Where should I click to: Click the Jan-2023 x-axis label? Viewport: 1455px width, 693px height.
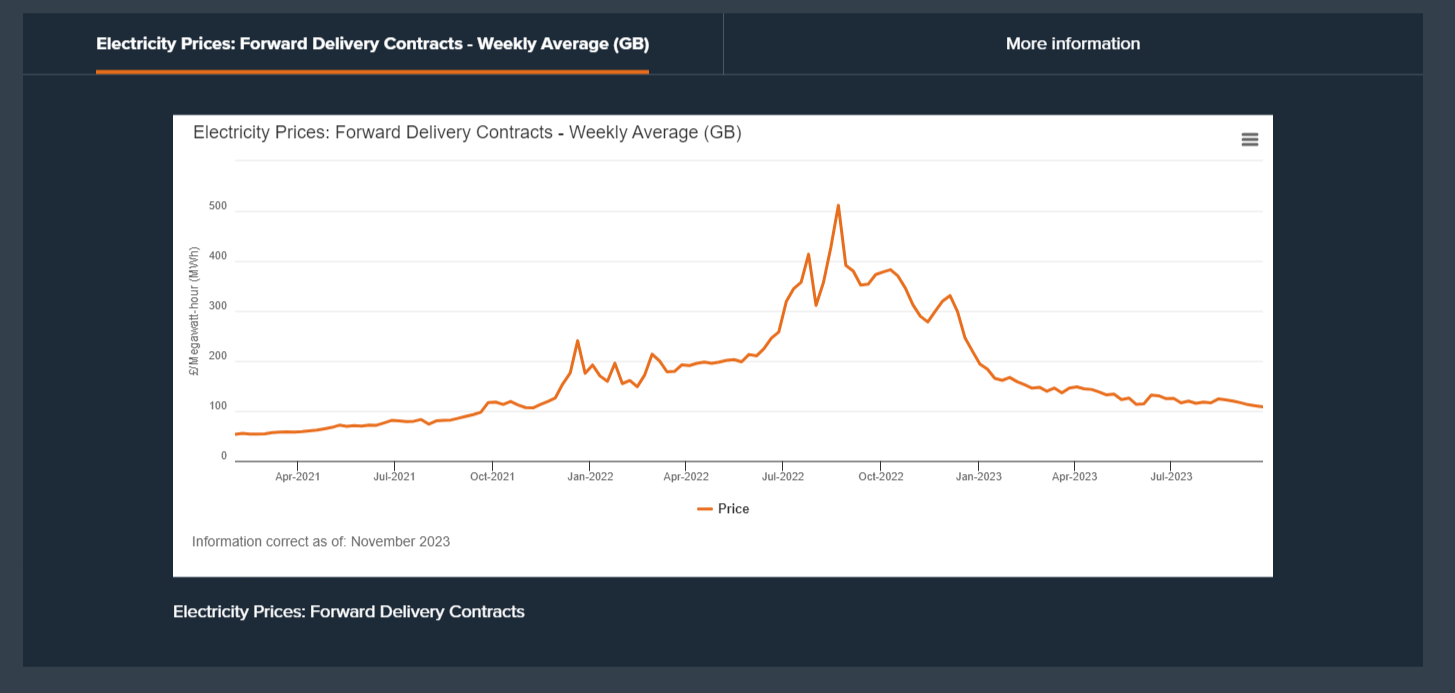[978, 477]
